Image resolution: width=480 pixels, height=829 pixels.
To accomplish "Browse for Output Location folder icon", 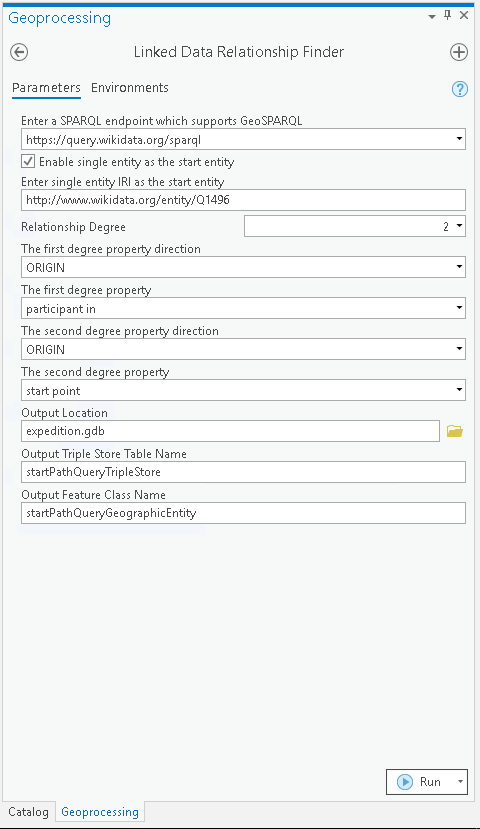I will click(x=455, y=431).
